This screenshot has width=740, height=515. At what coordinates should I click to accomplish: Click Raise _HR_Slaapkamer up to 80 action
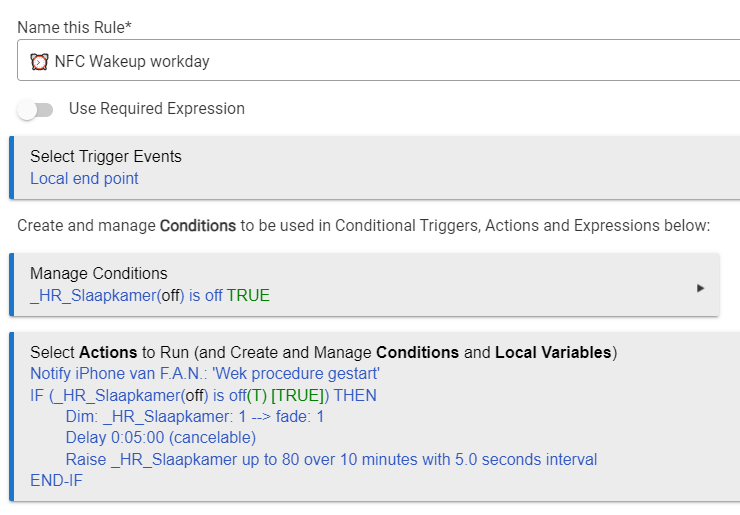(331, 459)
